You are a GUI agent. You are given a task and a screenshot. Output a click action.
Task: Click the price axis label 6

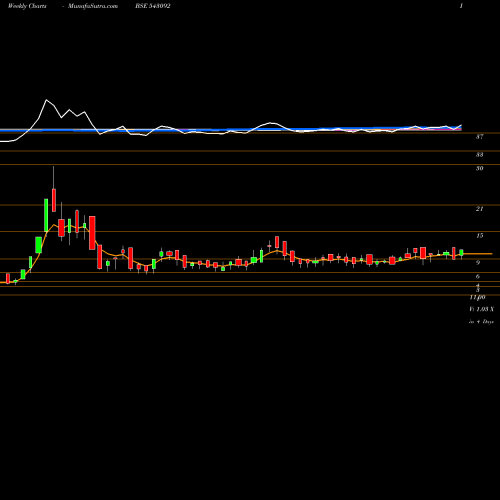478,276
